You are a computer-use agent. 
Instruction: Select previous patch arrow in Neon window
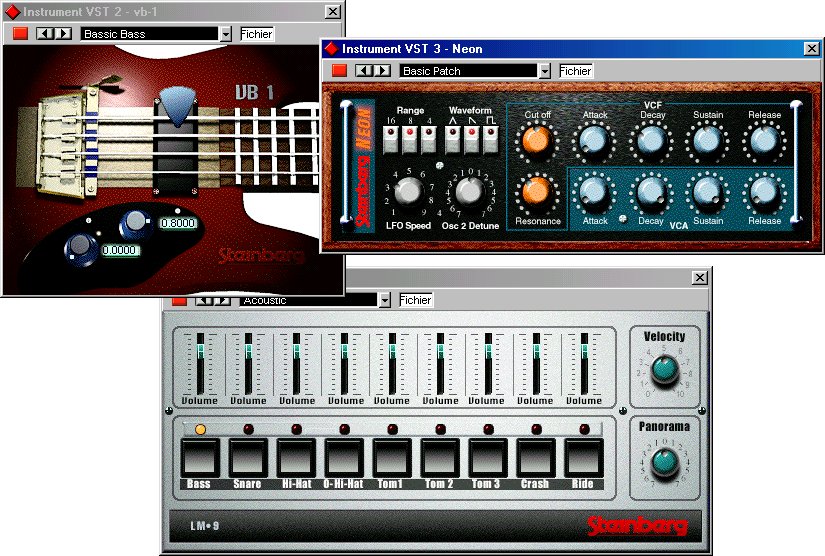pos(364,70)
